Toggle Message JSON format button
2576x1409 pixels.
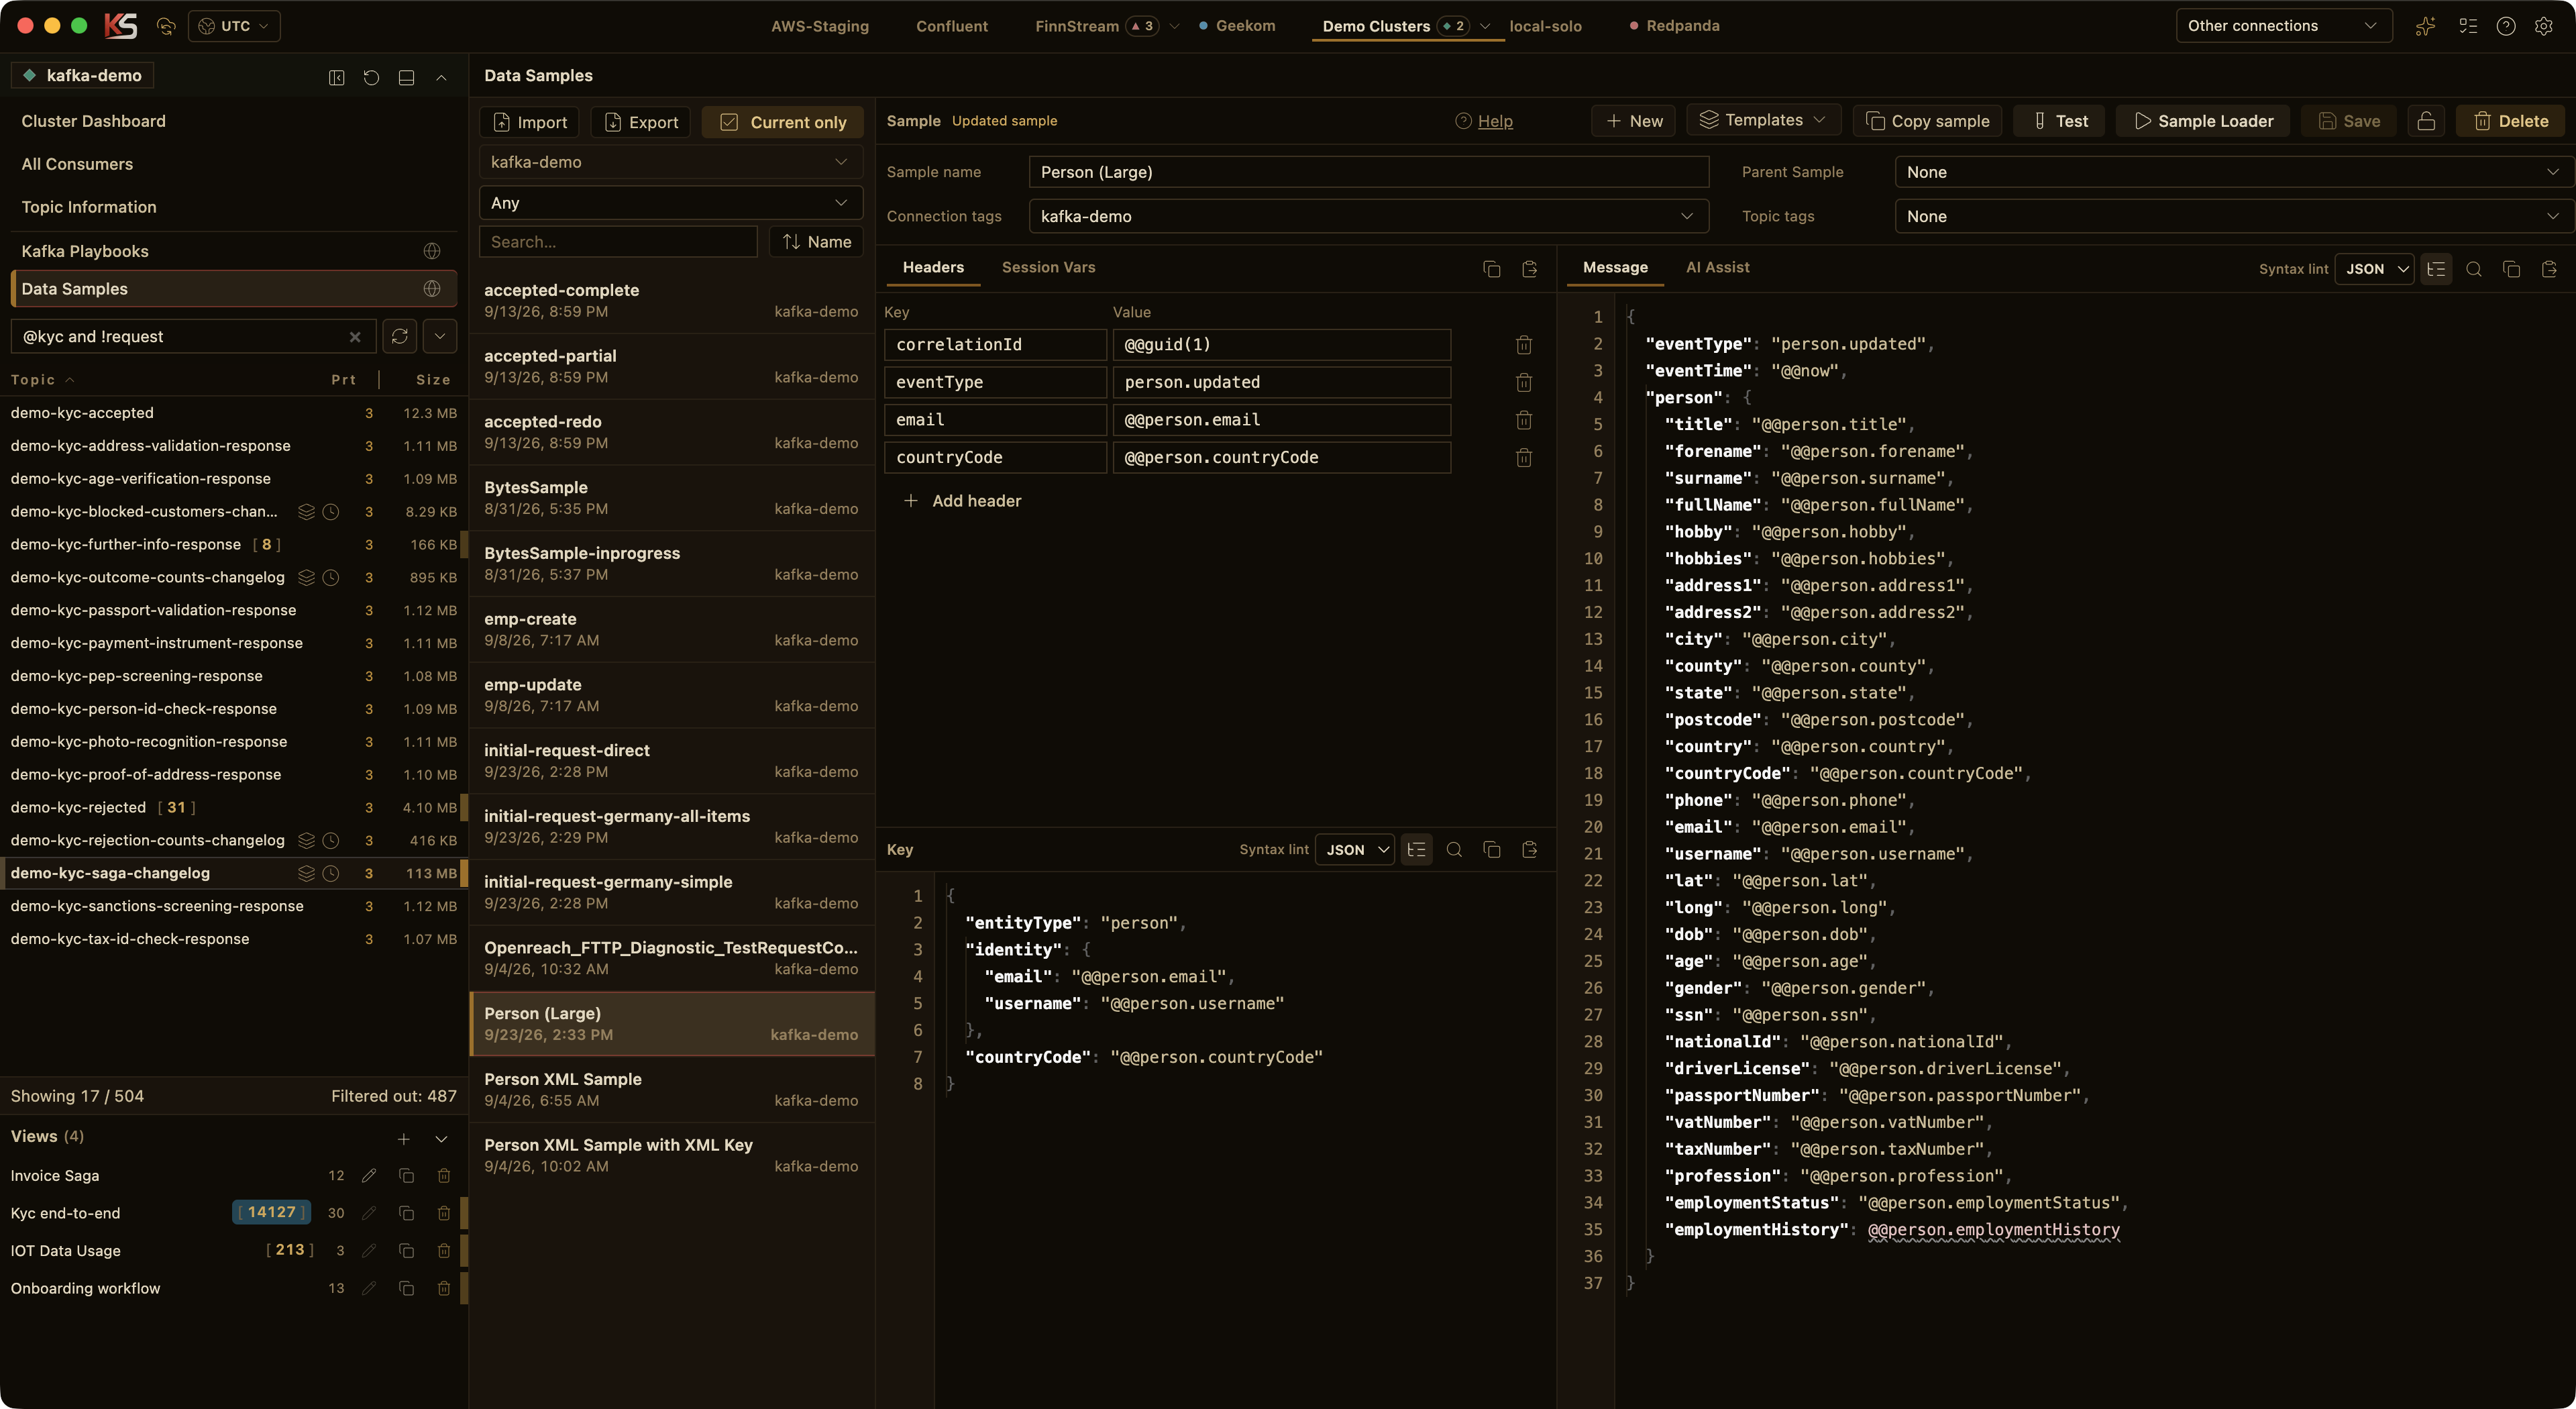pos(2436,269)
